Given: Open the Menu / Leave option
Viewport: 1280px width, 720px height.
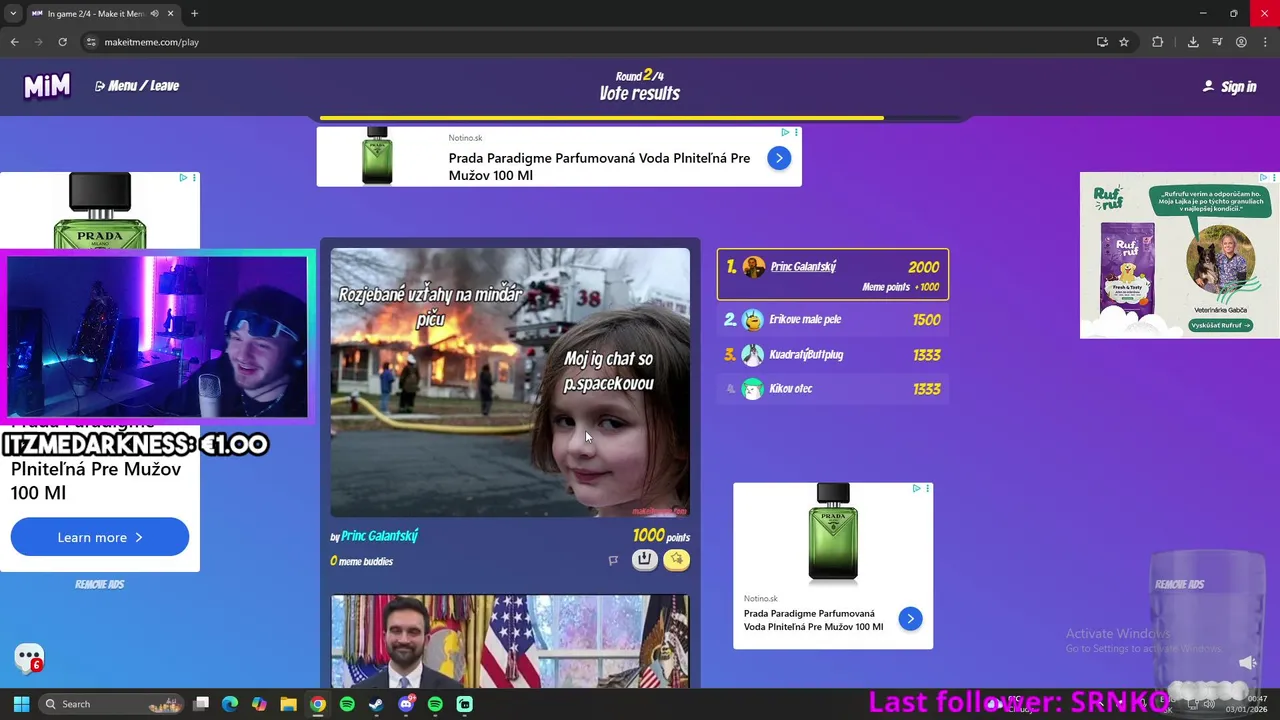Looking at the screenshot, I should click(137, 86).
